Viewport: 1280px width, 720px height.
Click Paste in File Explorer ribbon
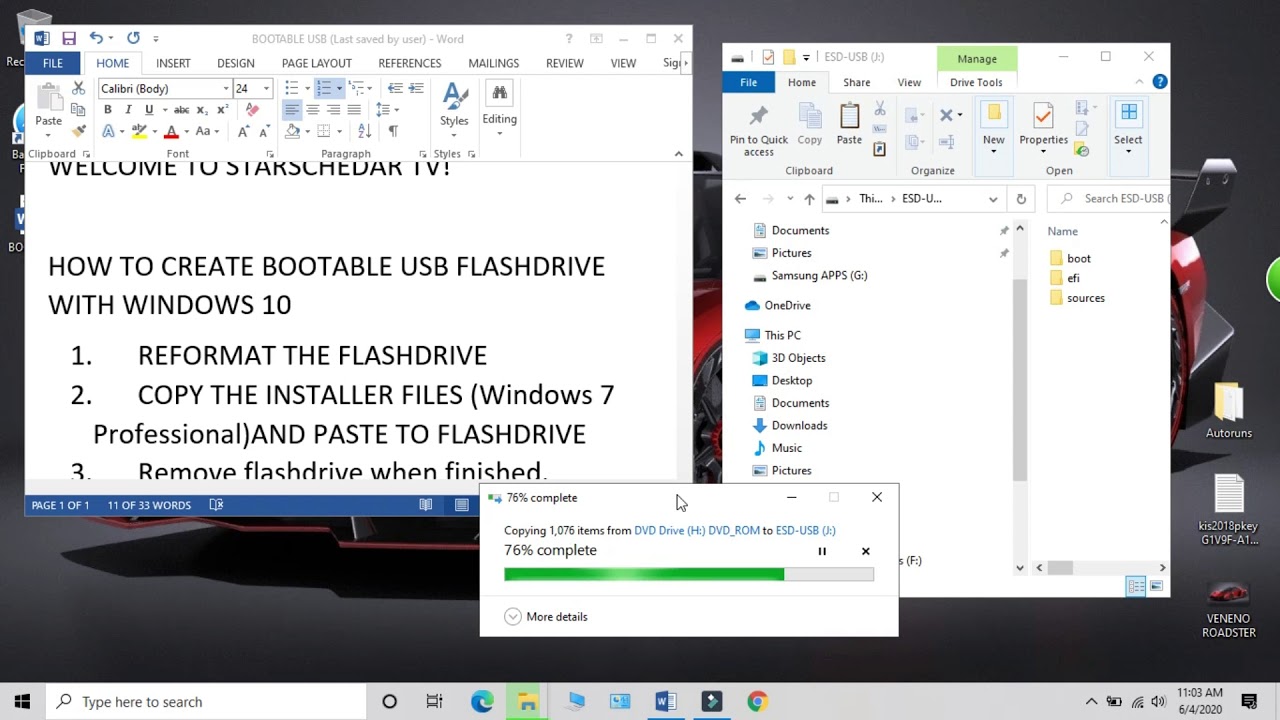pyautogui.click(x=849, y=125)
